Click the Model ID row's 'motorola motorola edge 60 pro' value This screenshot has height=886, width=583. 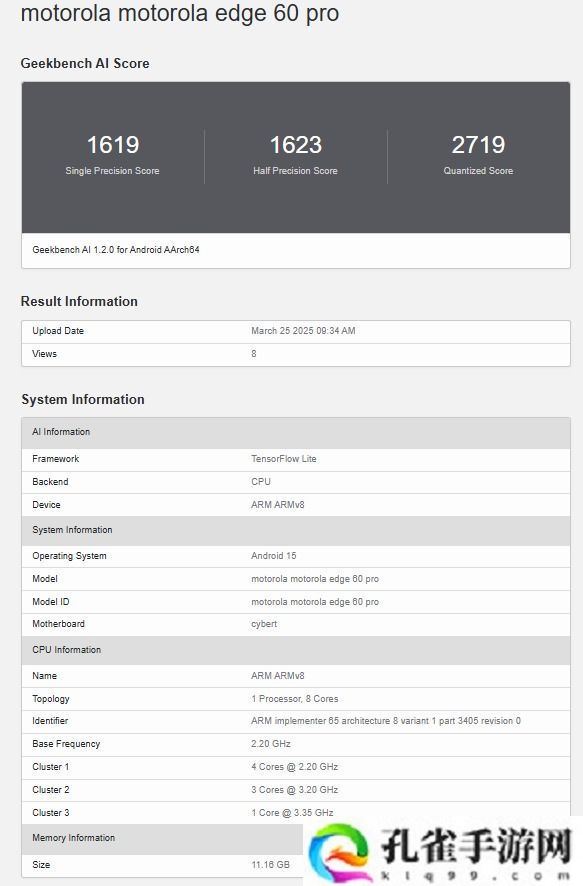315,602
